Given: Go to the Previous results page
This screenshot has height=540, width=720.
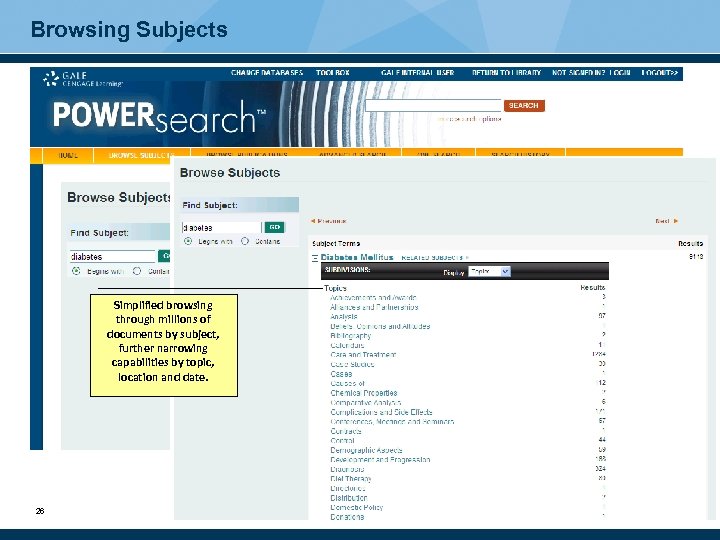Looking at the screenshot, I should pos(328,221).
